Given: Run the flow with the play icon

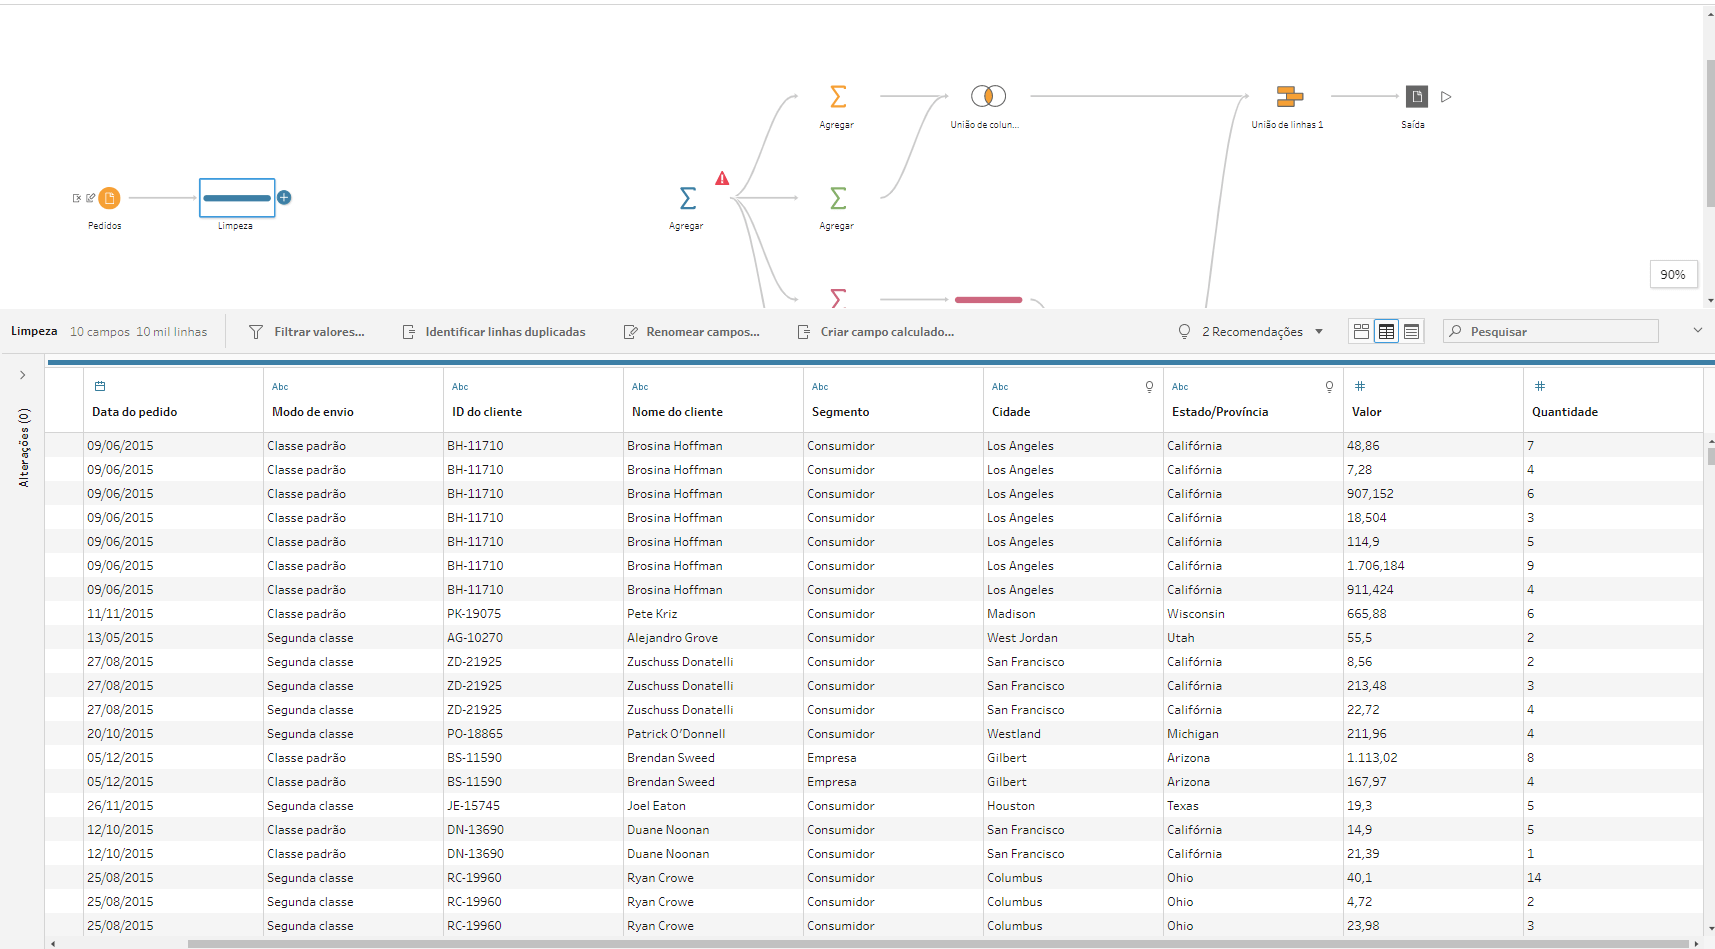Looking at the screenshot, I should [1446, 97].
